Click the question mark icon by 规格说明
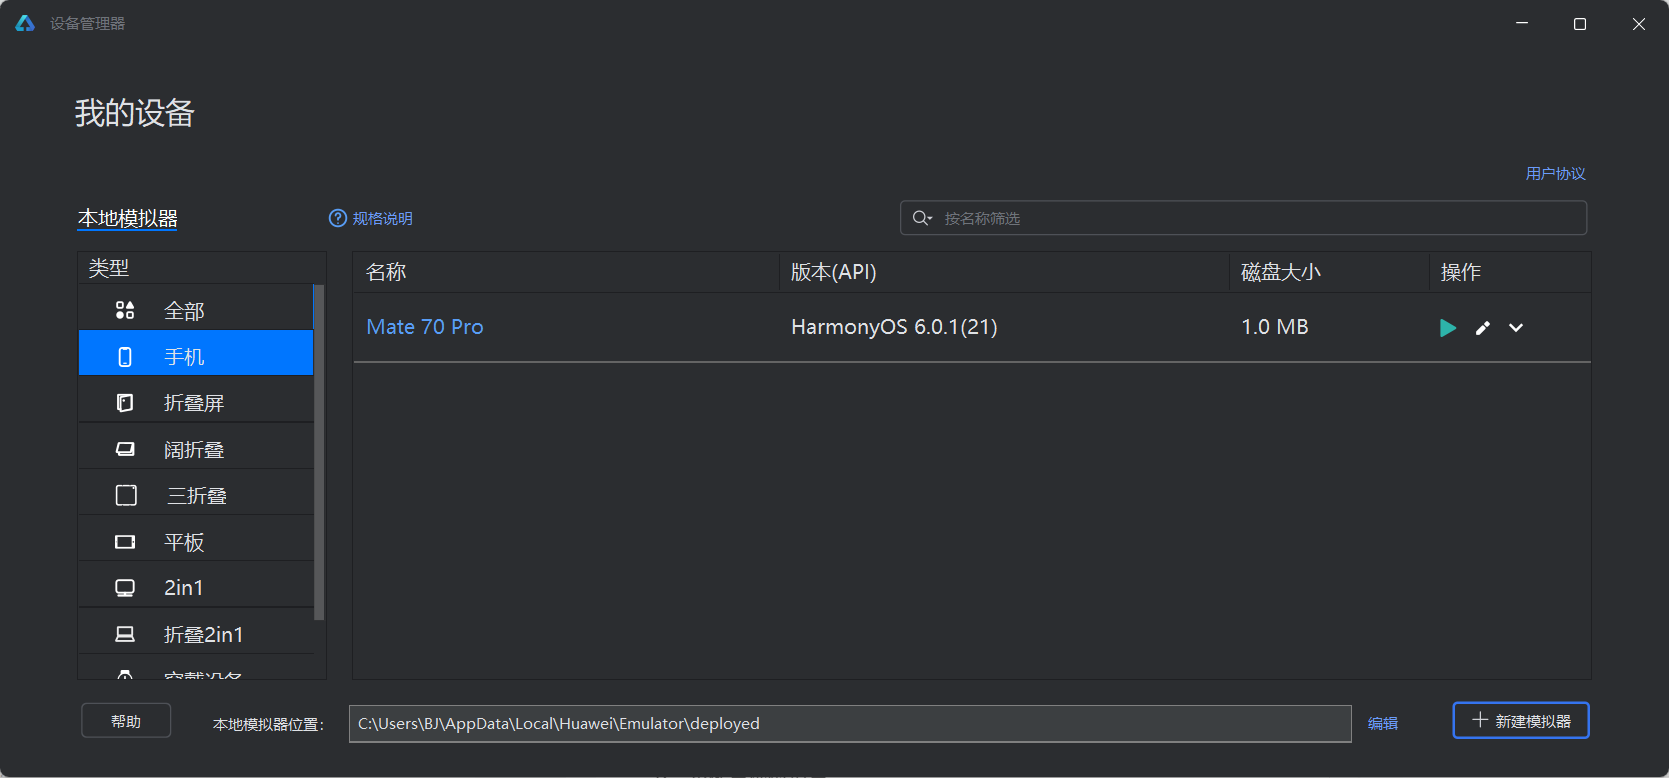 (x=338, y=218)
